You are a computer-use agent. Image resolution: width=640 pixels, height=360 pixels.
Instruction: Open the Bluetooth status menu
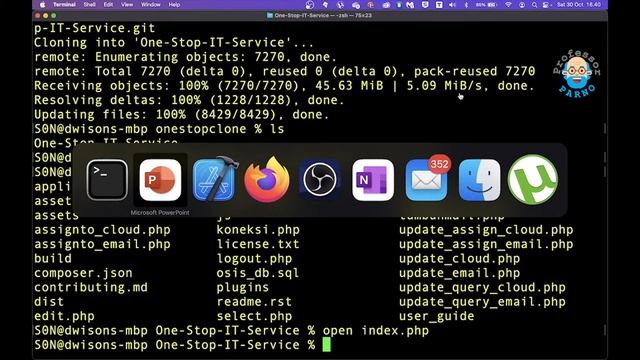coord(466,5)
